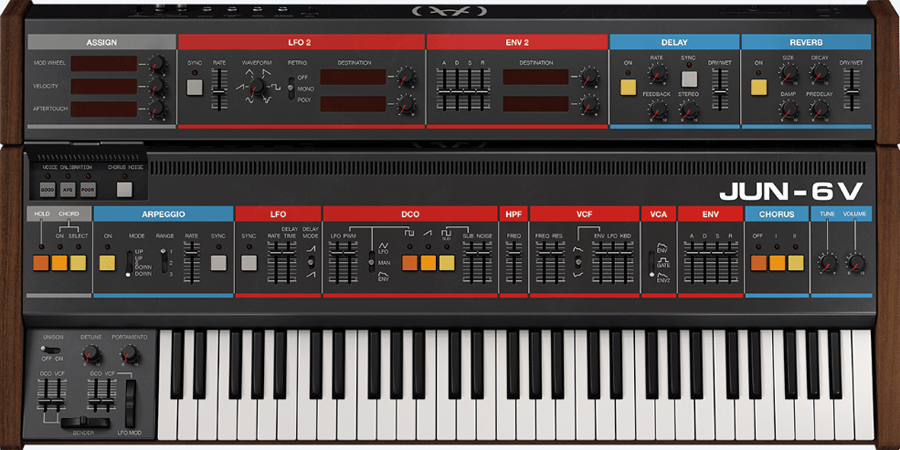Click the second ENV 2 destination amount knob
The height and width of the screenshot is (450, 900).
589,104
